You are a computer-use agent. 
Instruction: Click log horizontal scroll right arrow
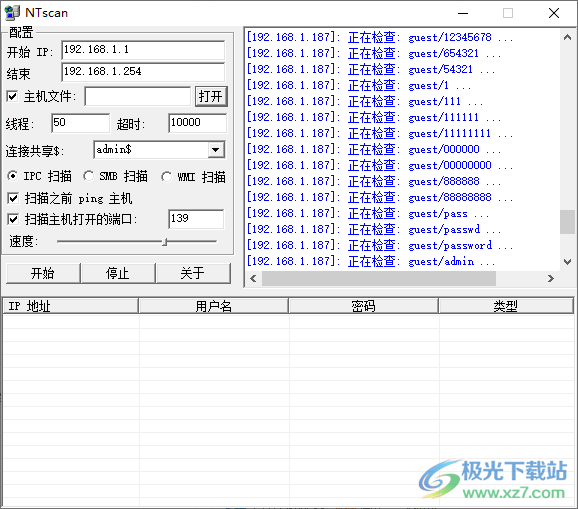(551, 279)
